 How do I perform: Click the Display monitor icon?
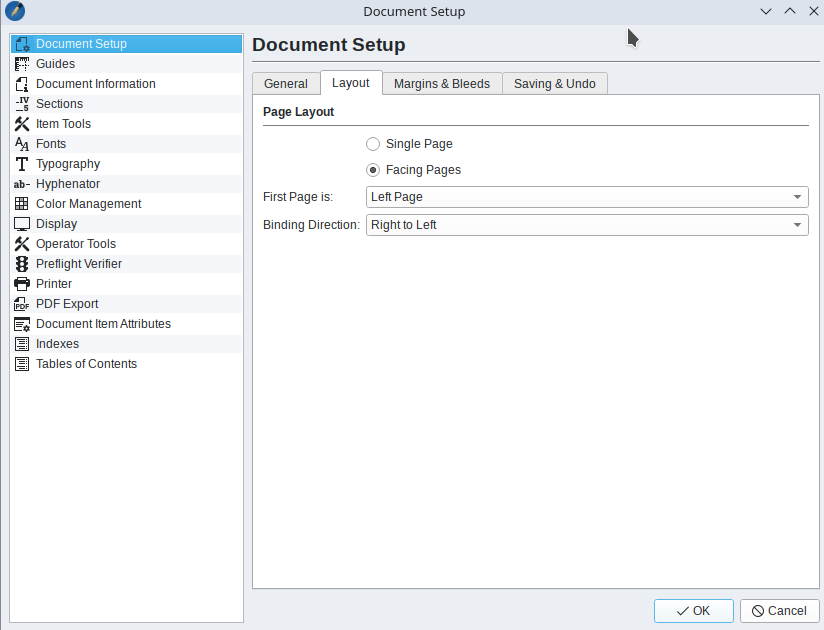22,224
